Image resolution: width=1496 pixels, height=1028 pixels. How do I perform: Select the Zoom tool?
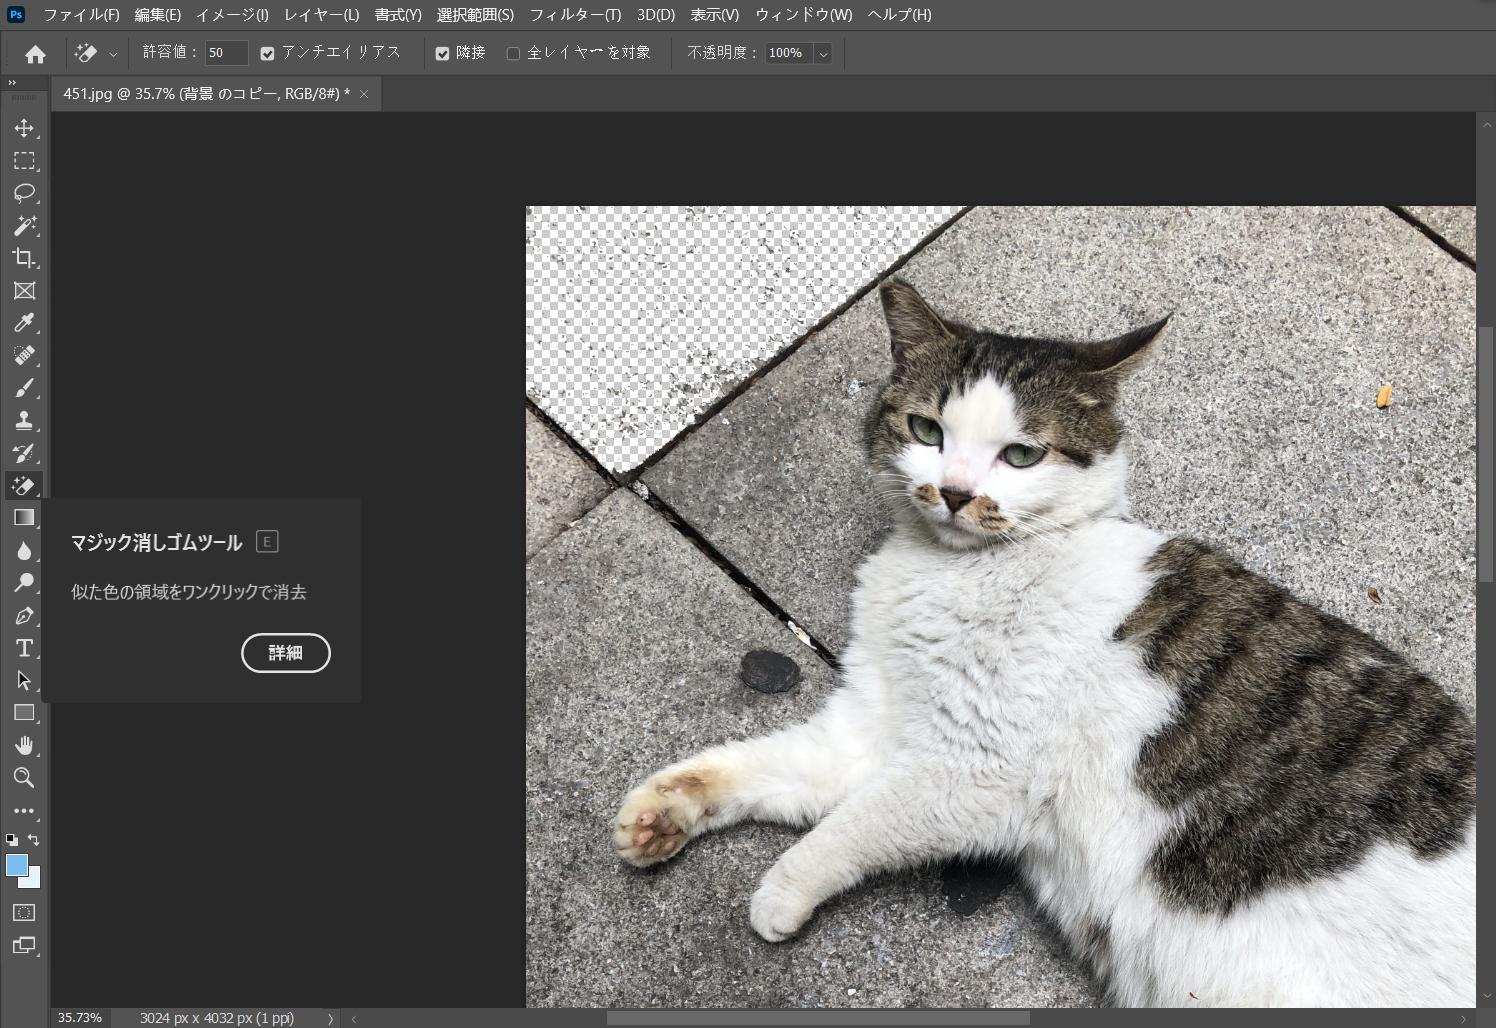(x=24, y=778)
